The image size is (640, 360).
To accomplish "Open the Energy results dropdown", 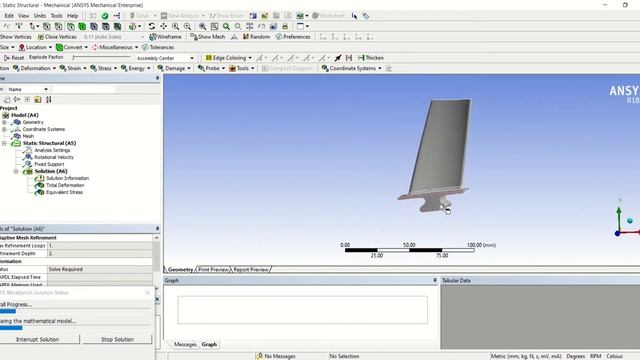I will click(136, 68).
